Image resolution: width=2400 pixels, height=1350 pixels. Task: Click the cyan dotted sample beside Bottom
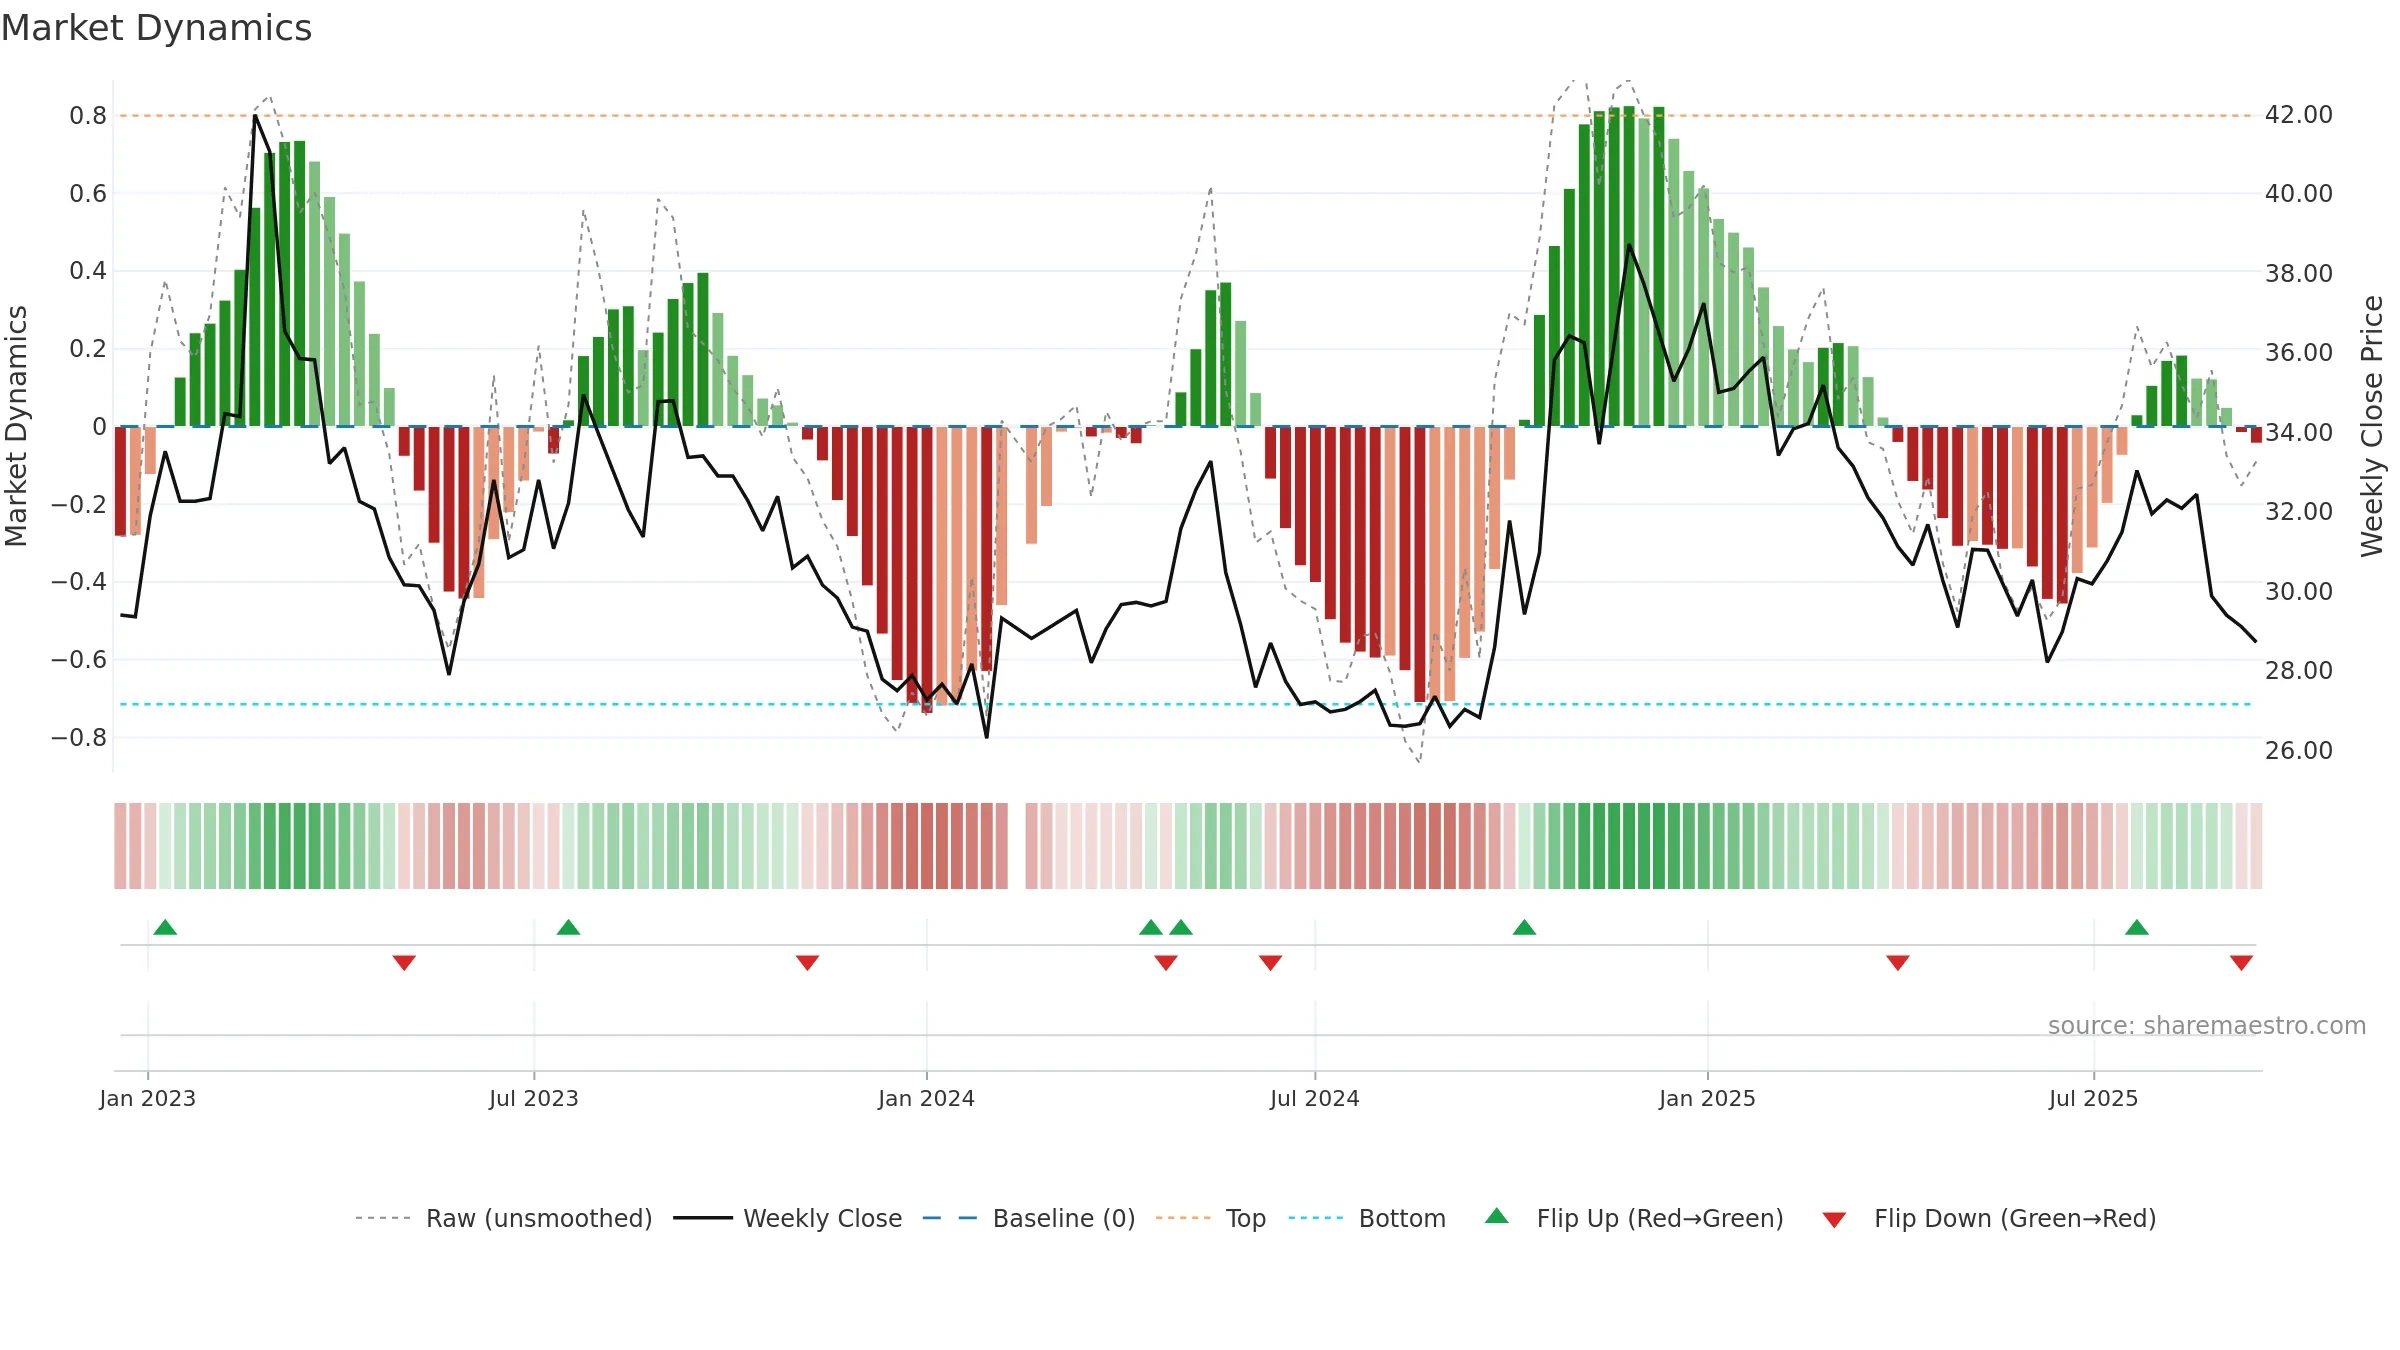pos(1316,1218)
